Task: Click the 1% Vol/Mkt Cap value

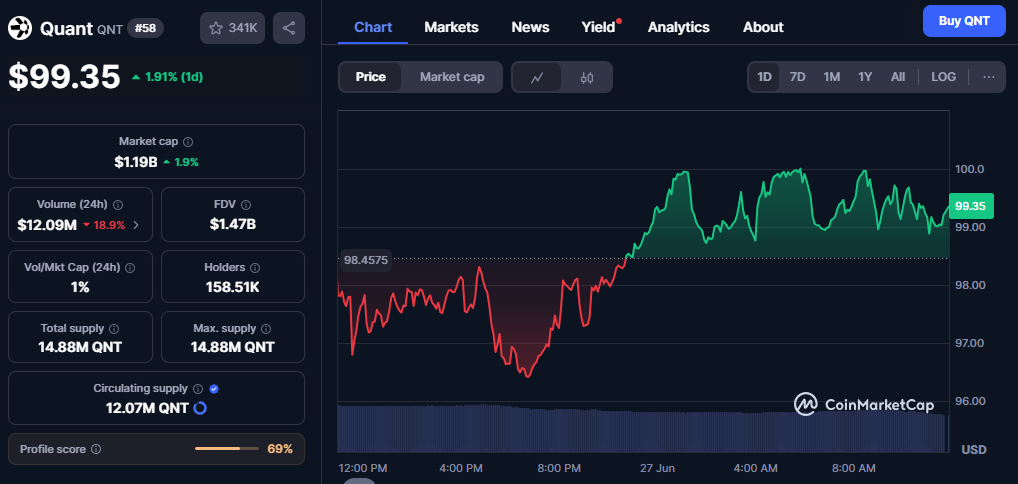Action: (x=80, y=287)
